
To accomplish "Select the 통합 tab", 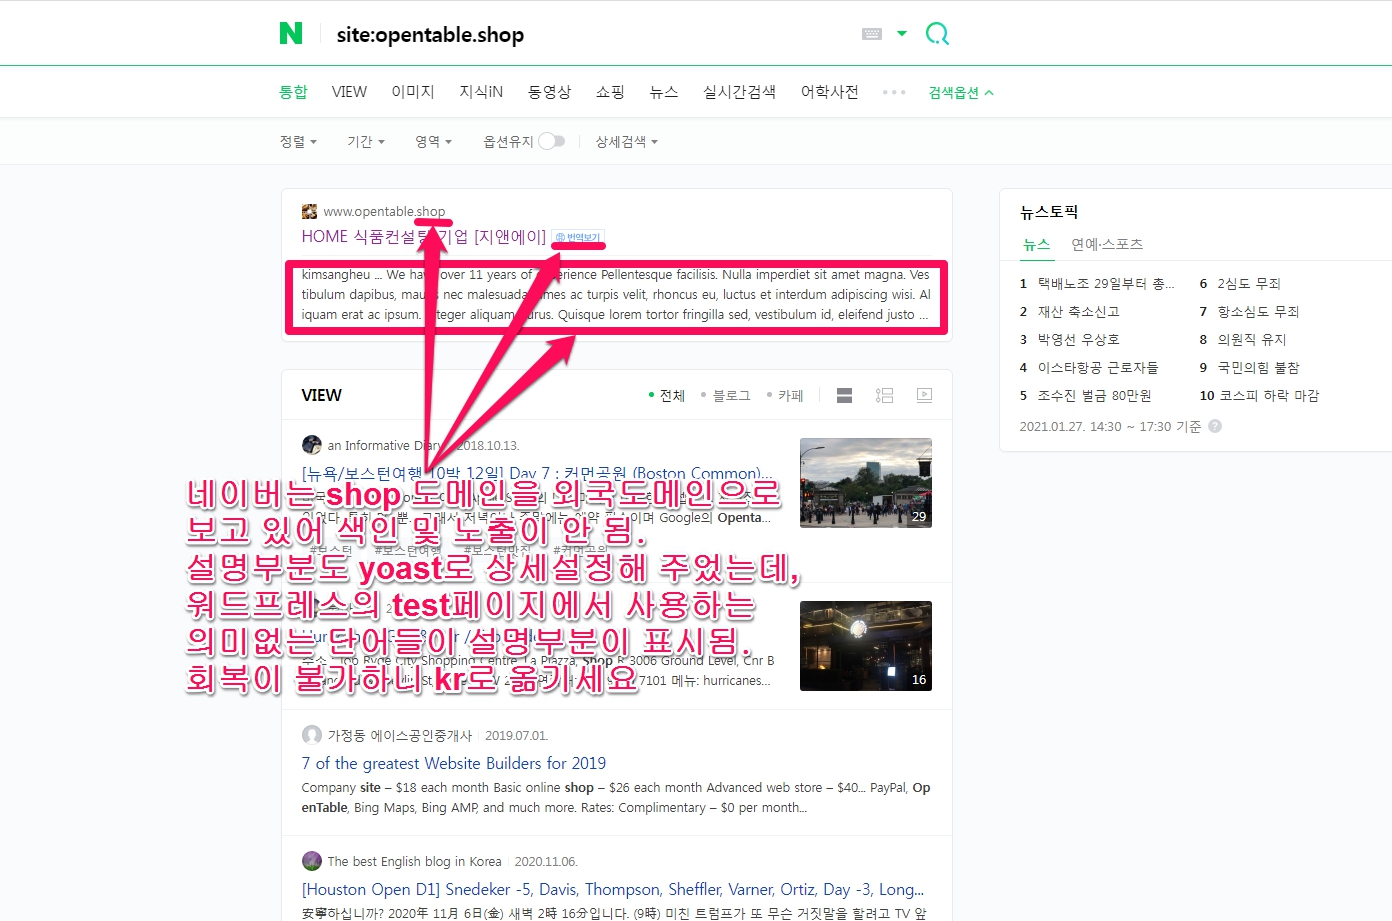I will pos(293,92).
